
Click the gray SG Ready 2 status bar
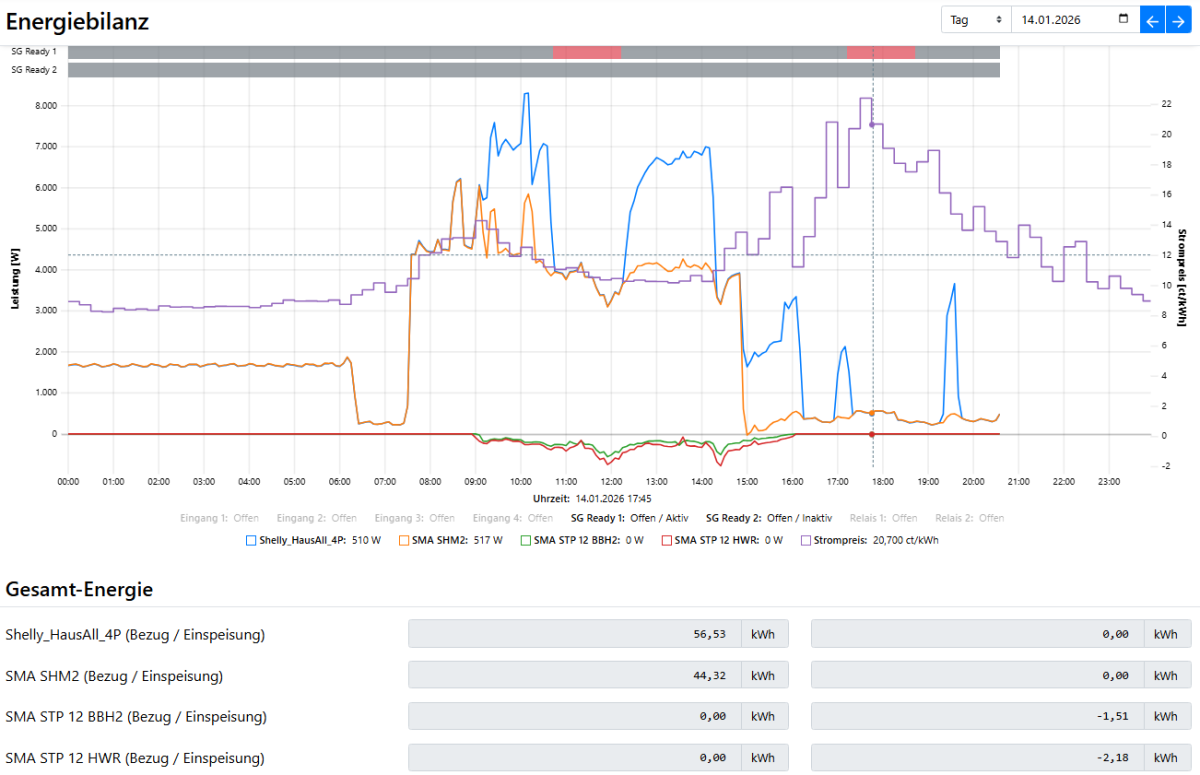[x=534, y=70]
